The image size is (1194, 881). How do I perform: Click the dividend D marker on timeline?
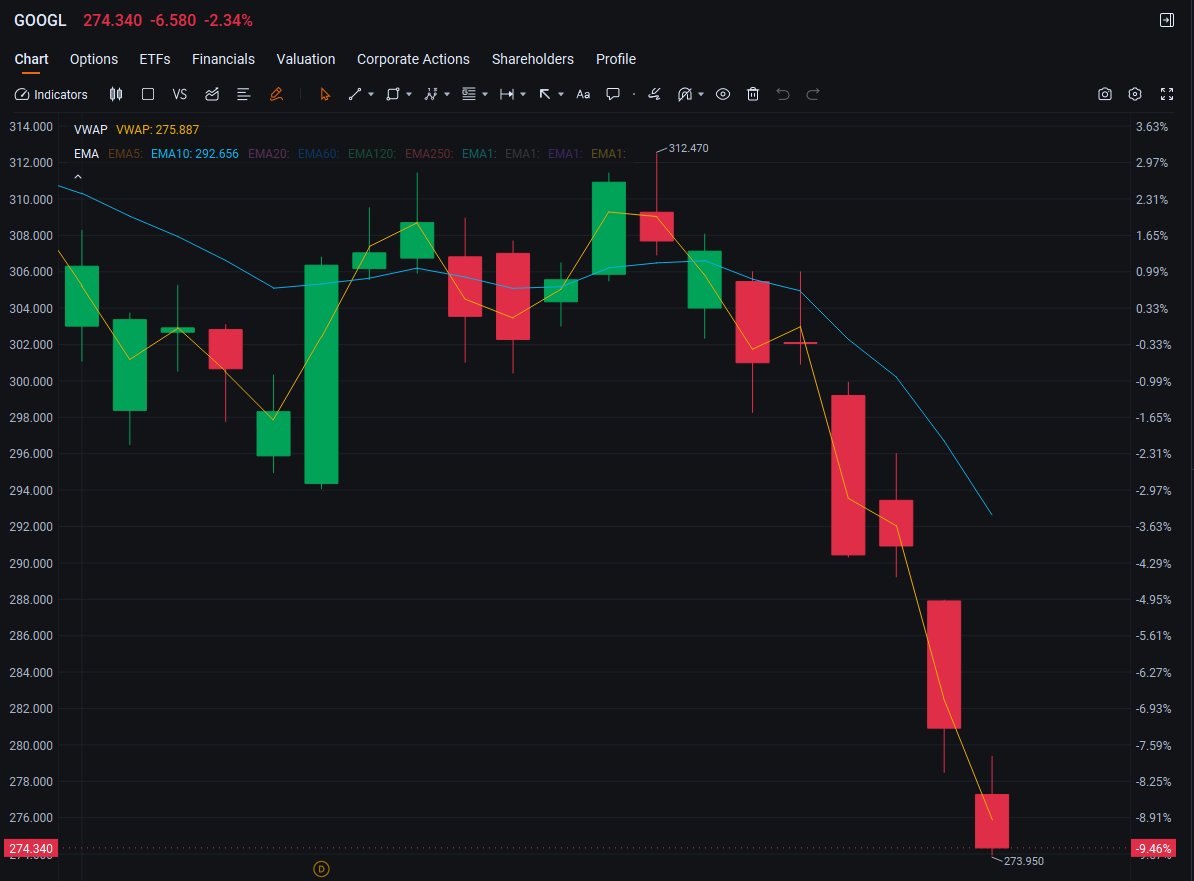coord(321,869)
